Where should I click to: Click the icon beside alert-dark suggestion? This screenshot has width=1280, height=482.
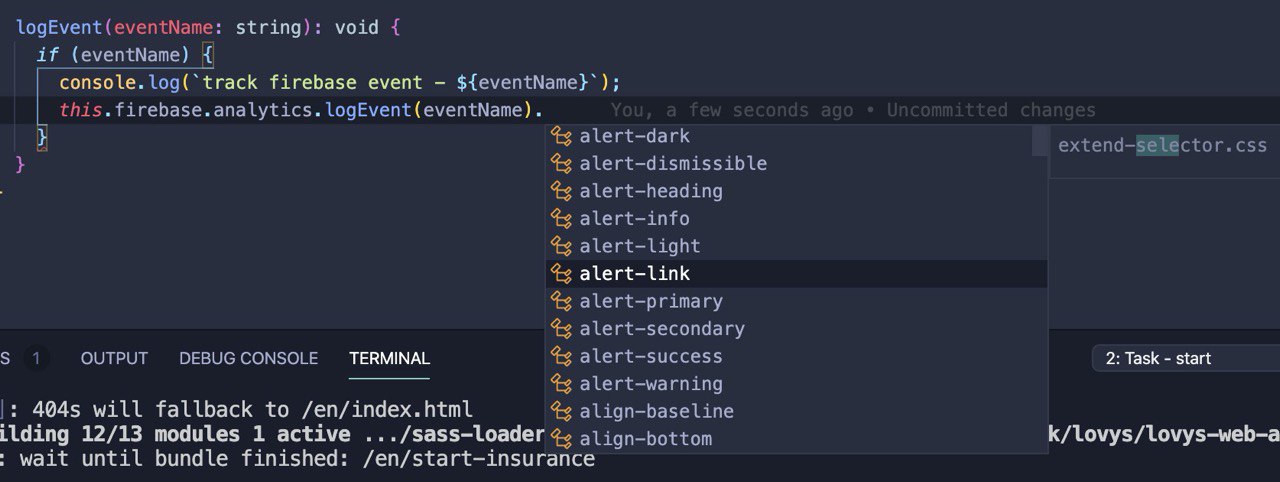[x=562, y=136]
